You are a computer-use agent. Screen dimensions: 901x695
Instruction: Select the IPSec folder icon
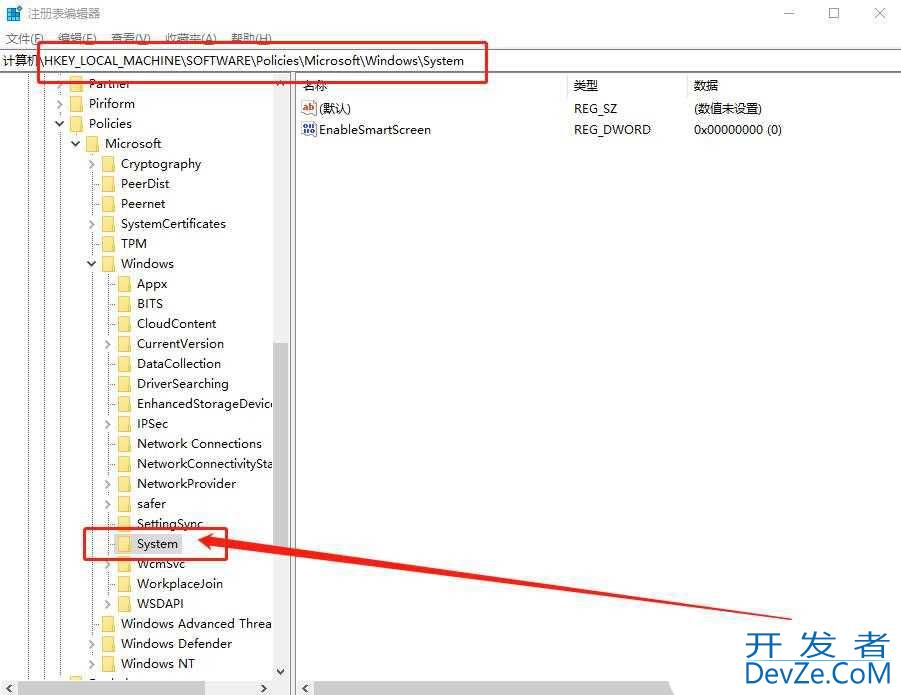125,424
